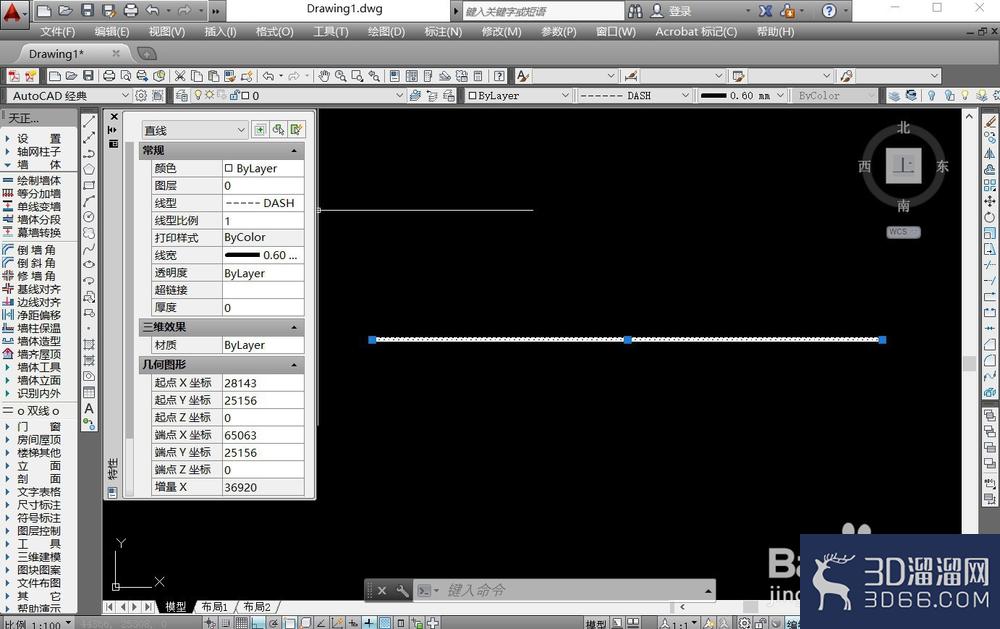Click the Zoom Realtime magnifier icon
The width and height of the screenshot is (1000, 629).
pyautogui.click(x=341, y=76)
